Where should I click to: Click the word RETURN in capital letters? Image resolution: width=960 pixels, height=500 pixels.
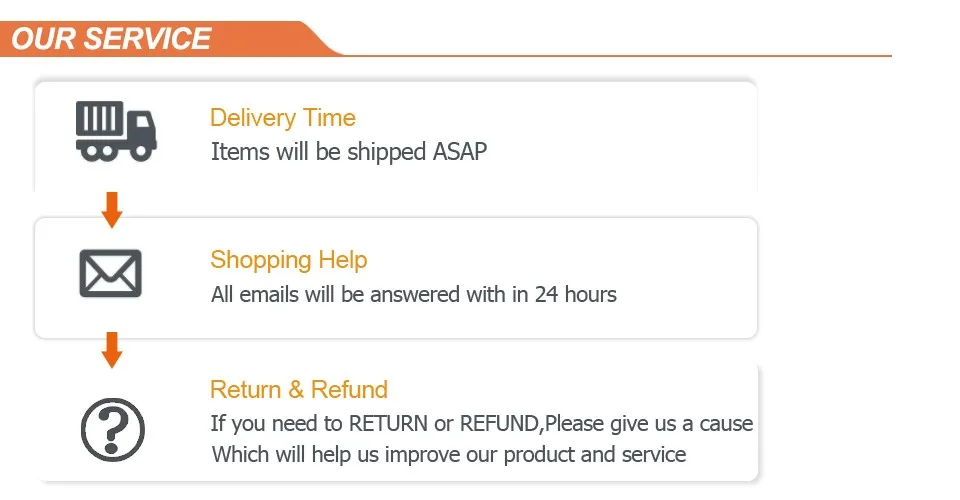[x=388, y=424]
